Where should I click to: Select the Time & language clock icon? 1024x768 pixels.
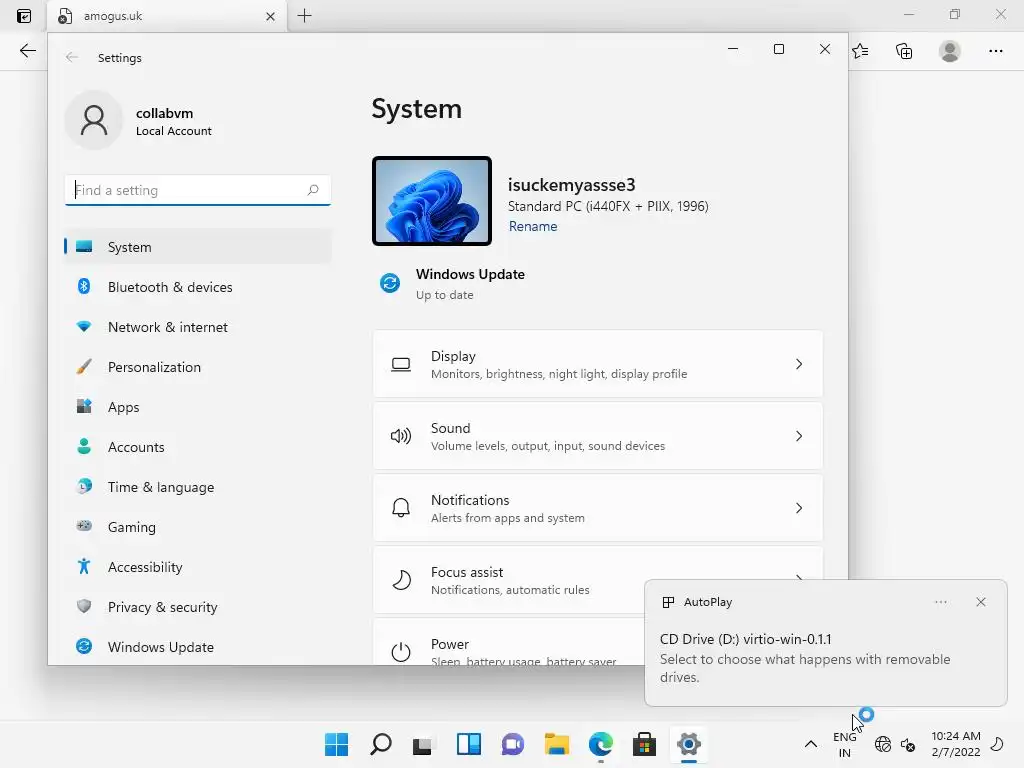point(84,487)
